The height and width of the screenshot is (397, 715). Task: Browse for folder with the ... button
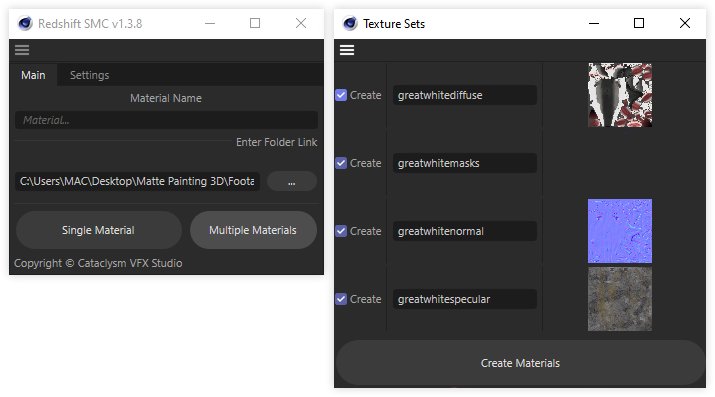(292, 181)
